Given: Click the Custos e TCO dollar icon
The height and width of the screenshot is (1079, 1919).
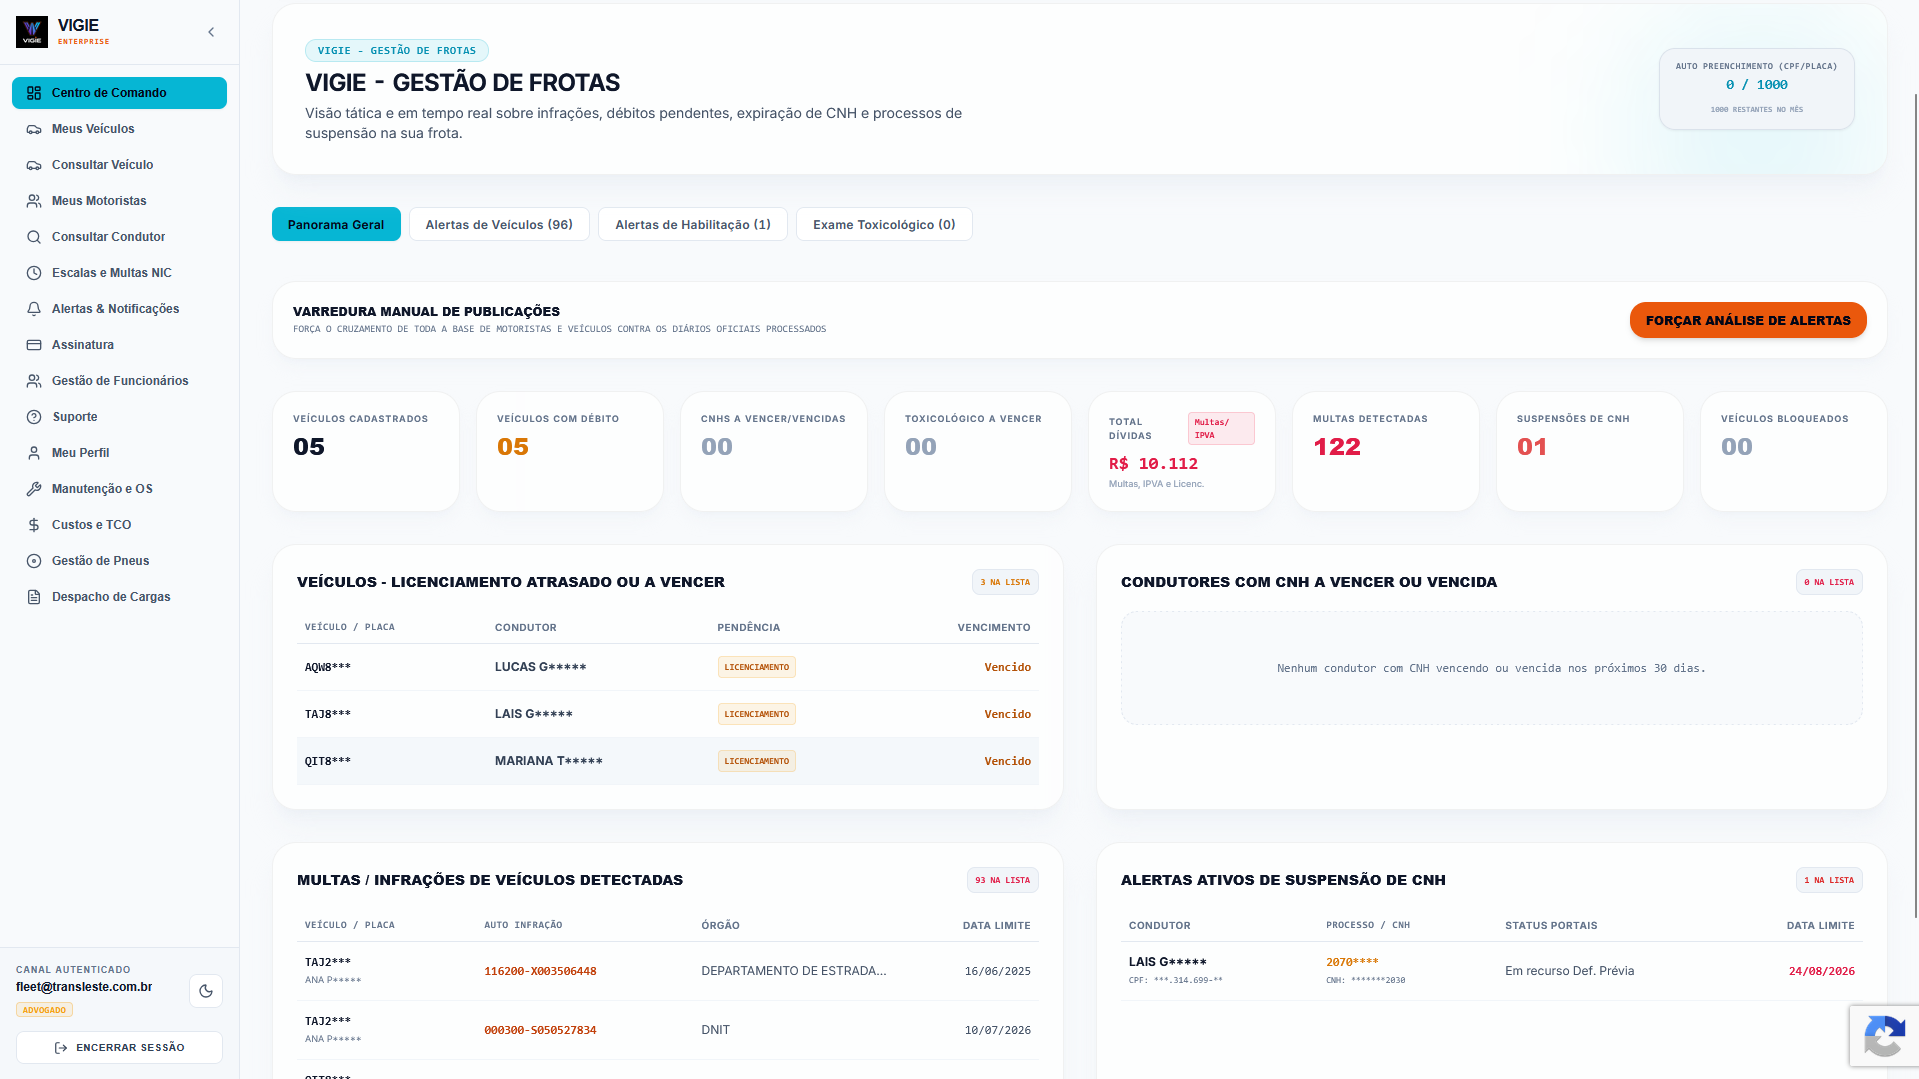Looking at the screenshot, I should [34, 525].
